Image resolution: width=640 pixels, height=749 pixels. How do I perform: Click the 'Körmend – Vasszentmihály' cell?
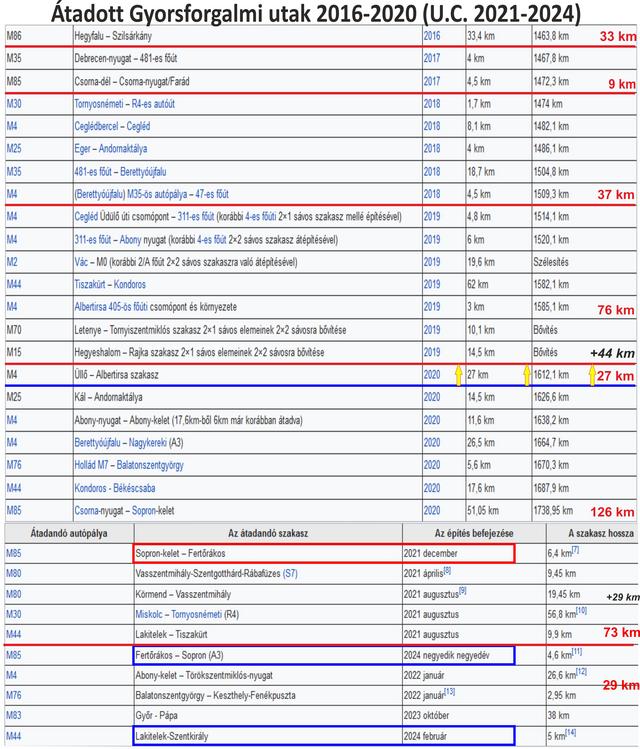tap(268, 594)
